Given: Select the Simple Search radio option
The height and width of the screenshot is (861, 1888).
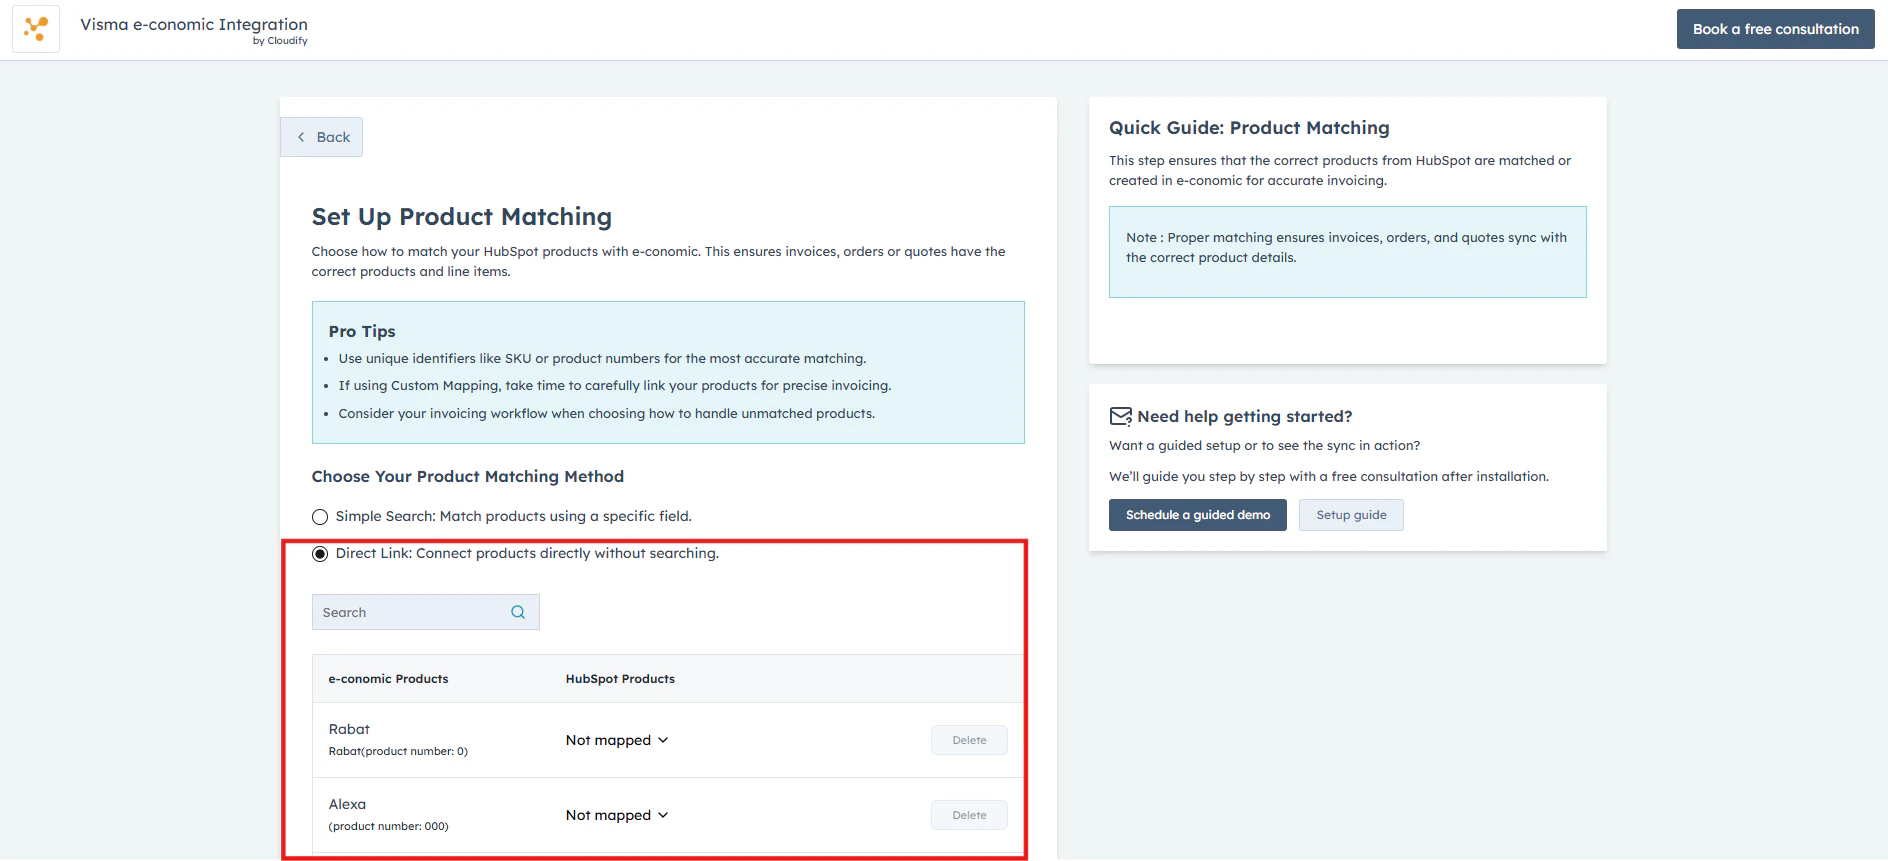Looking at the screenshot, I should click(x=320, y=517).
